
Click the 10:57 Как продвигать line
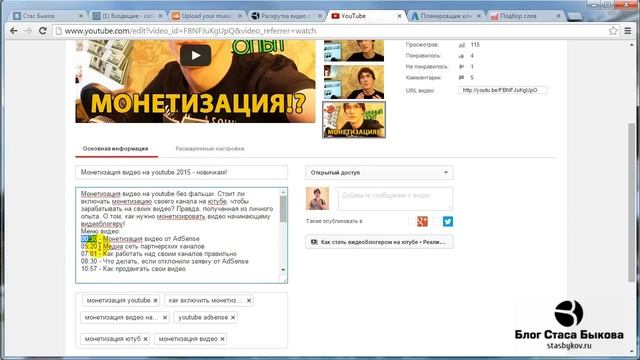click(x=133, y=269)
